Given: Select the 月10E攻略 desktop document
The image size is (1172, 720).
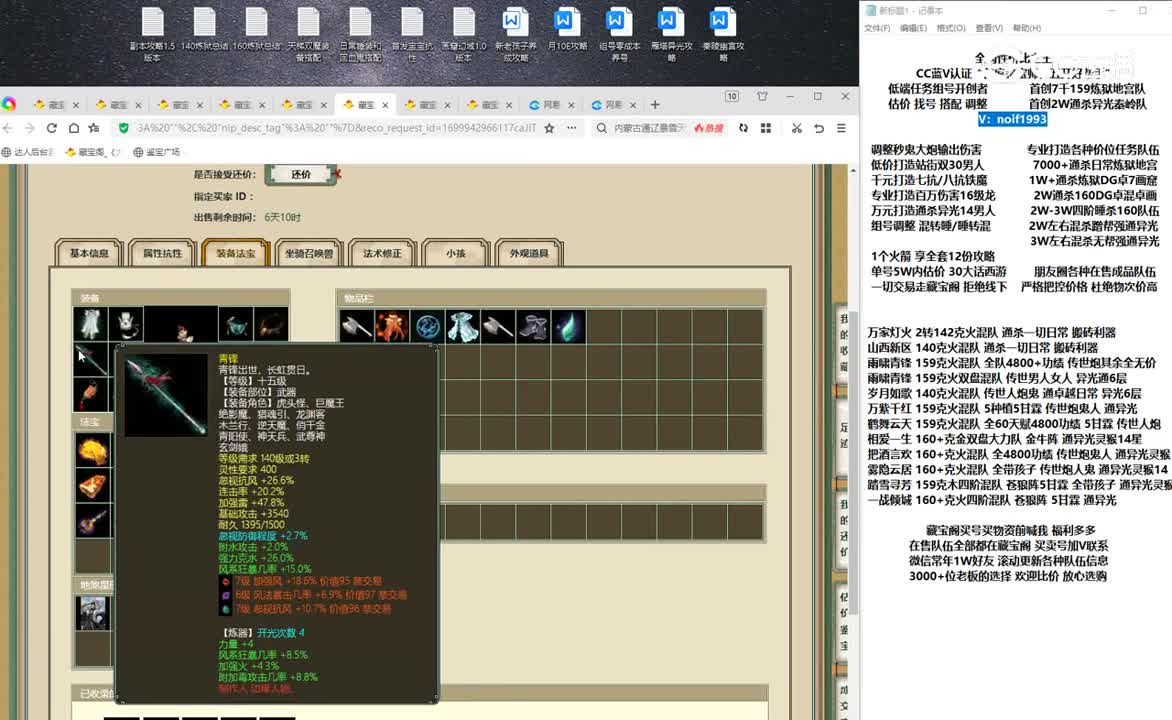Looking at the screenshot, I should click(567, 30).
